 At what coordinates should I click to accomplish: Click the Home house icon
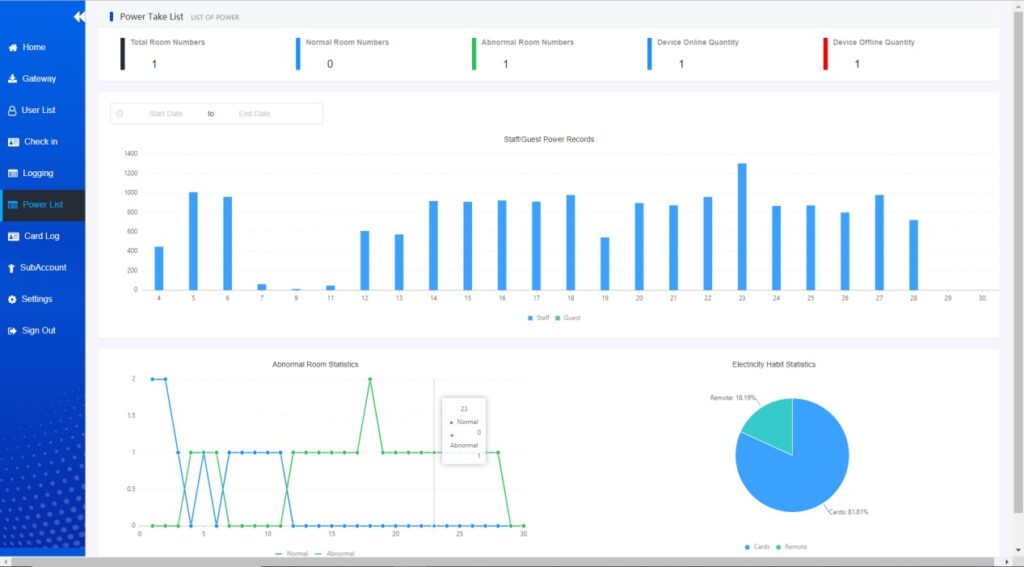12,47
